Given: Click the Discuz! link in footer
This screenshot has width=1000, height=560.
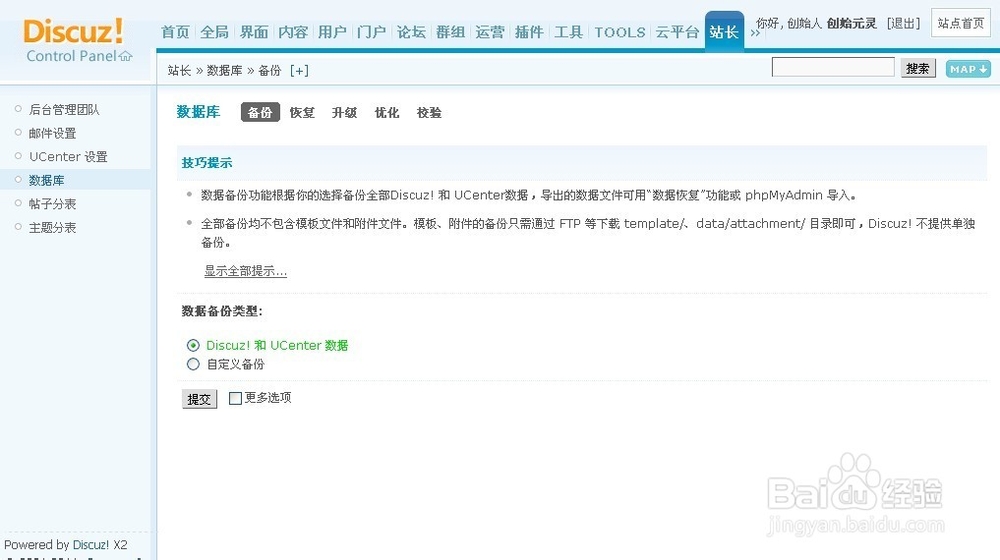Looking at the screenshot, I should pyautogui.click(x=91, y=545).
